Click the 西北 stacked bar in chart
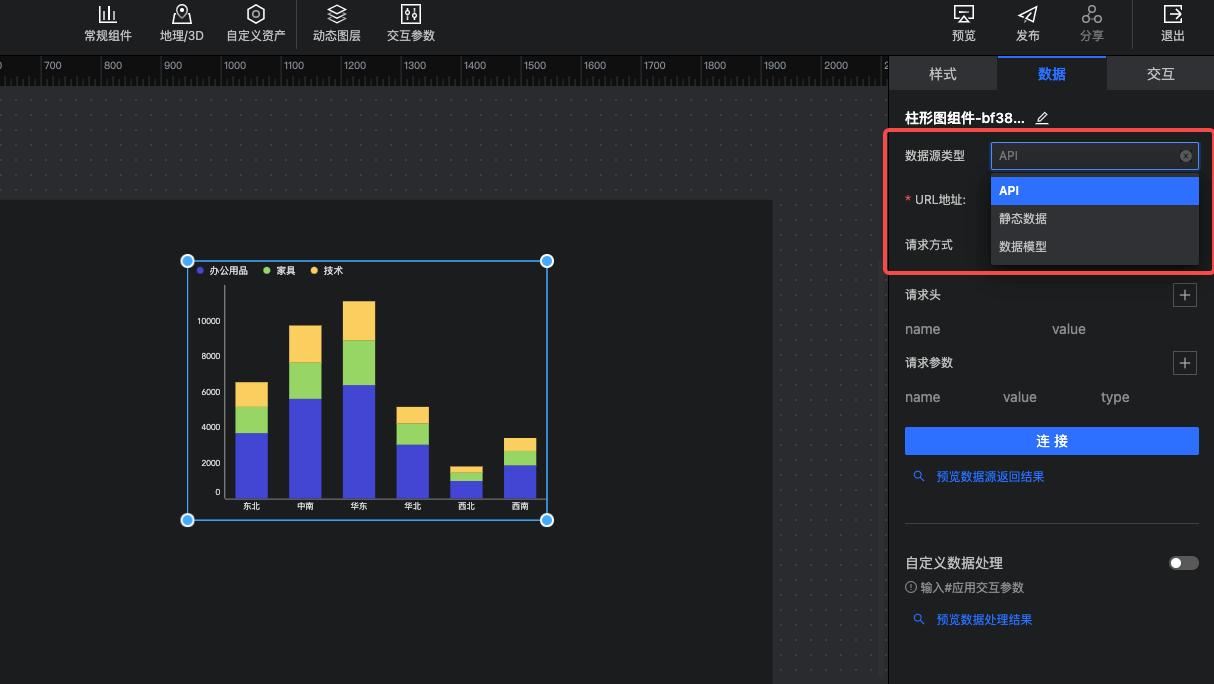1214x684 pixels. tap(466, 482)
